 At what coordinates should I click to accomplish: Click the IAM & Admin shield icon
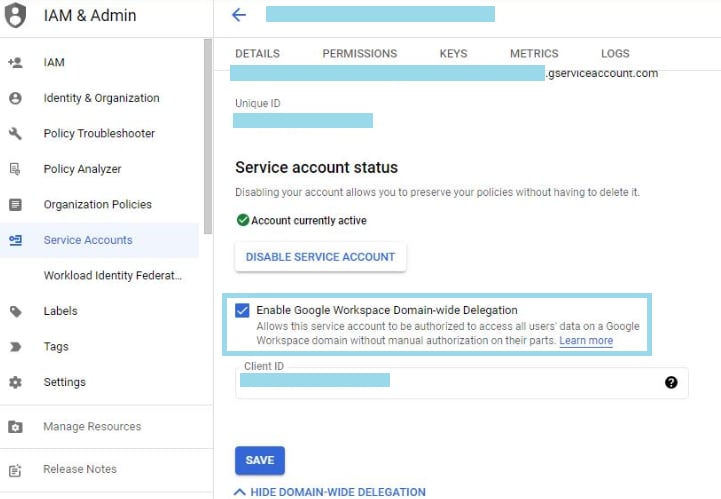point(15,15)
